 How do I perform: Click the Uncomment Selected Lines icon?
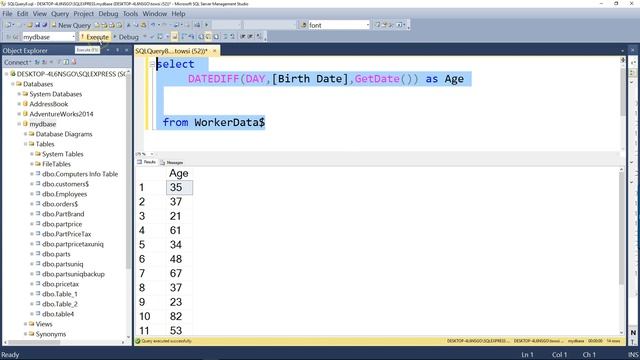233,37
